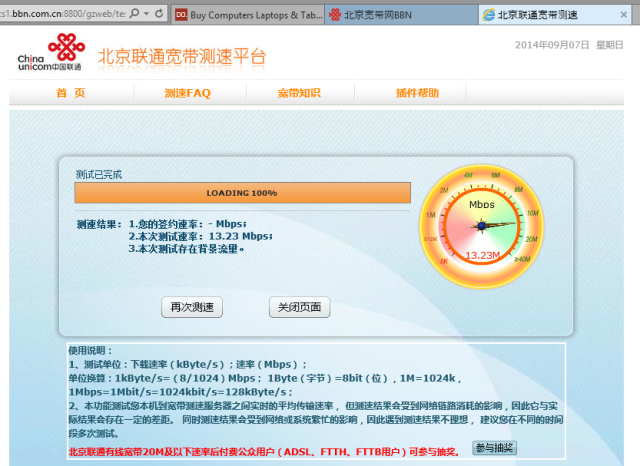Image resolution: width=640 pixels, height=466 pixels.
Task: Click the red DO favicon on first tab
Action: [181, 15]
